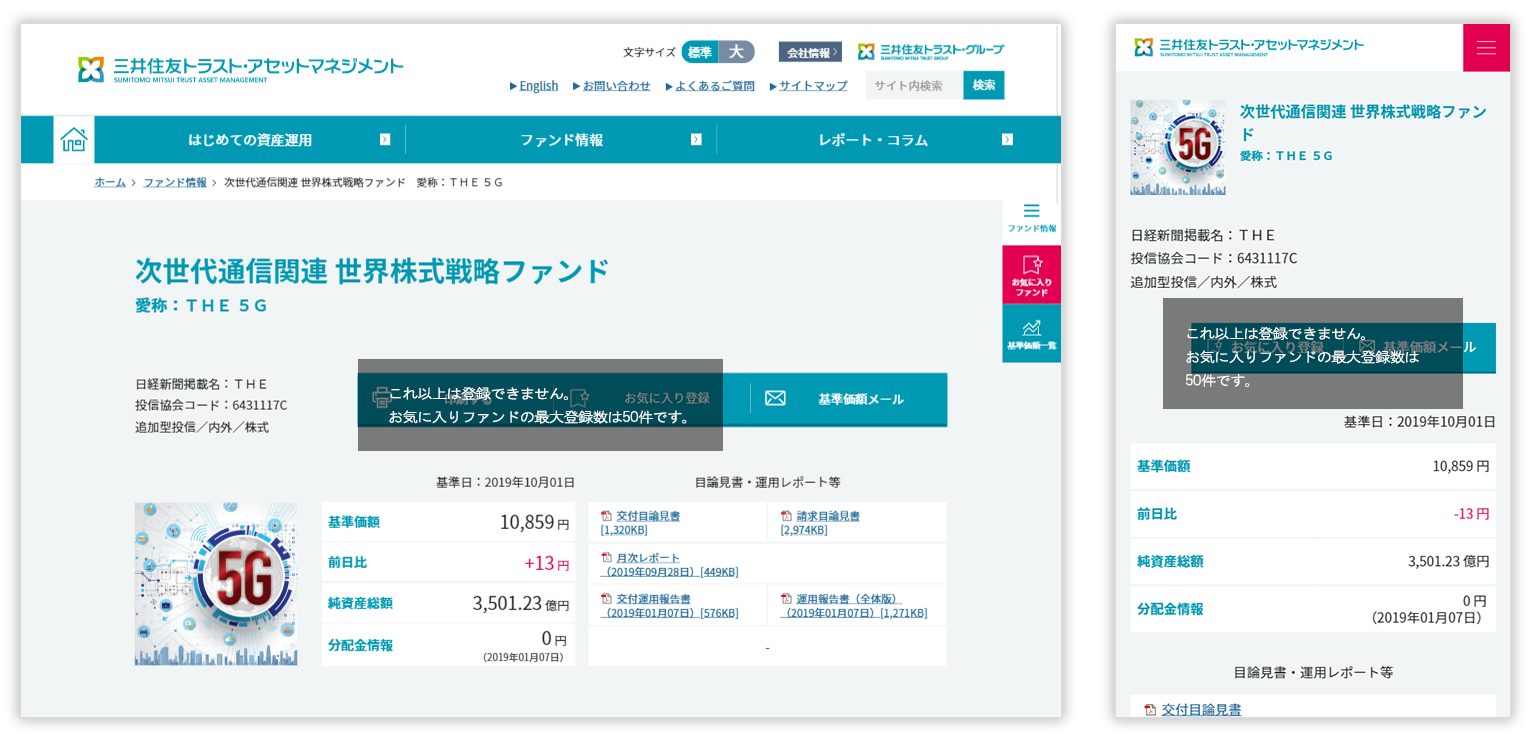Viewport: 1532px width, 746px height.
Task: Click the desktop 最大登録数は50件 notification message
Action: [x=540, y=405]
